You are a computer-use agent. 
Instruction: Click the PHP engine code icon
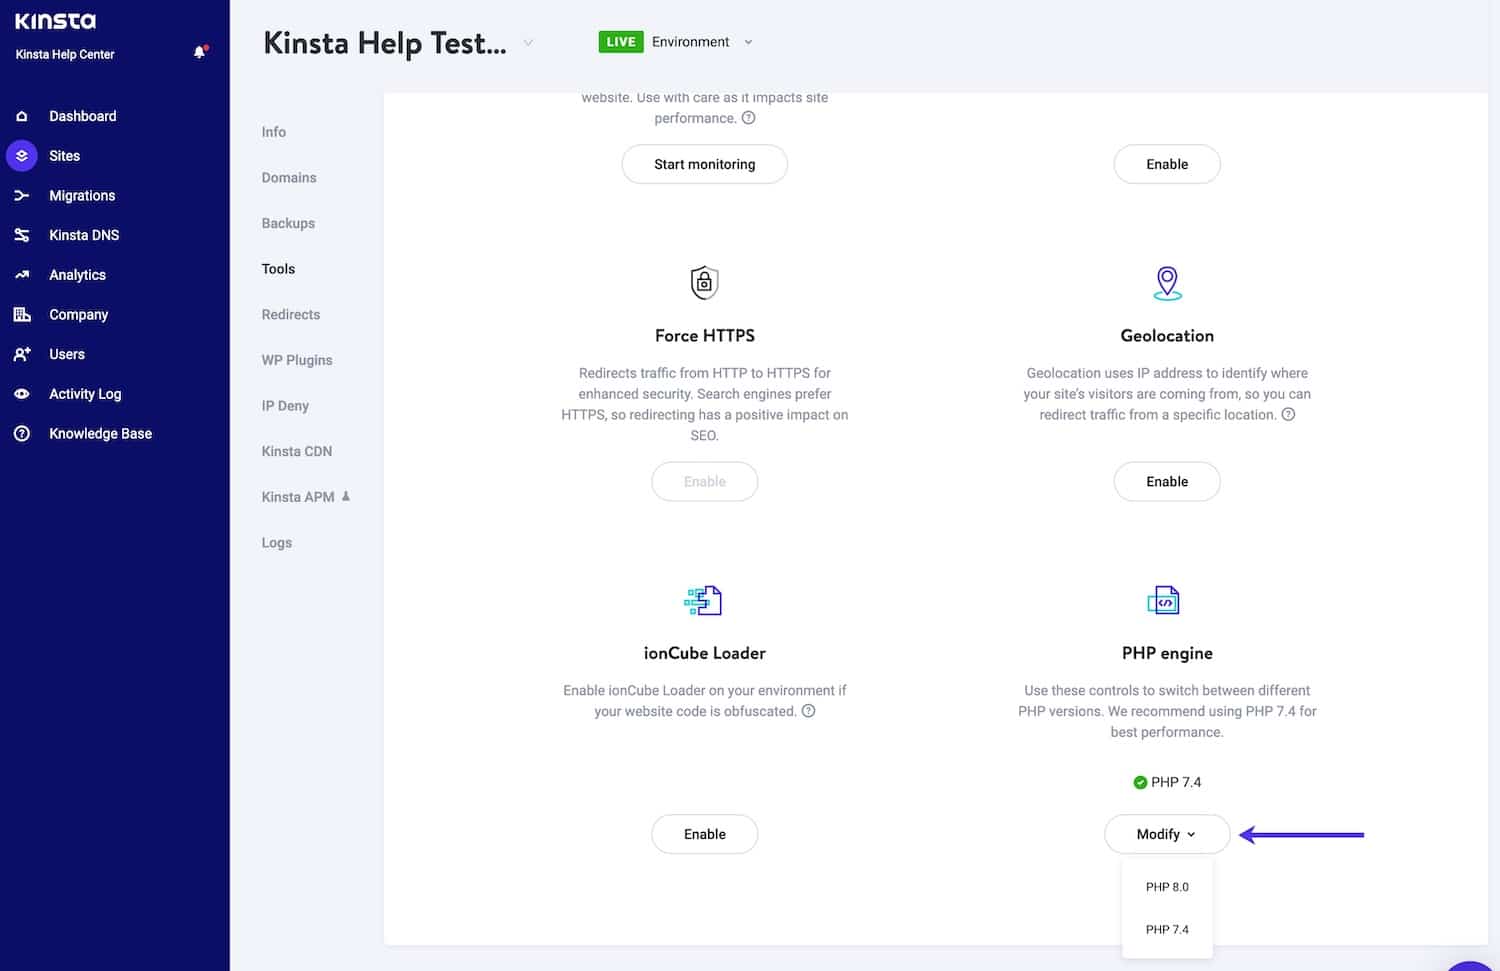1164,600
